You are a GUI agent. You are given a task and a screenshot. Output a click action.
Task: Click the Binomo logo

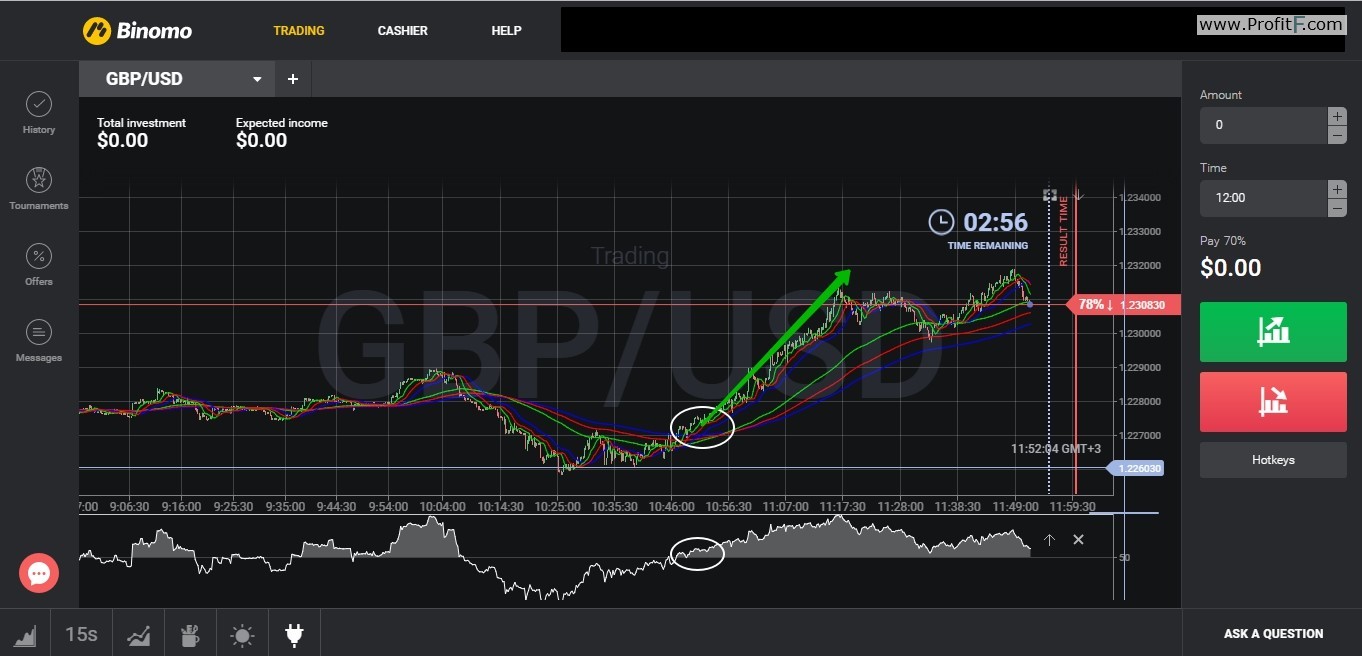[137, 31]
